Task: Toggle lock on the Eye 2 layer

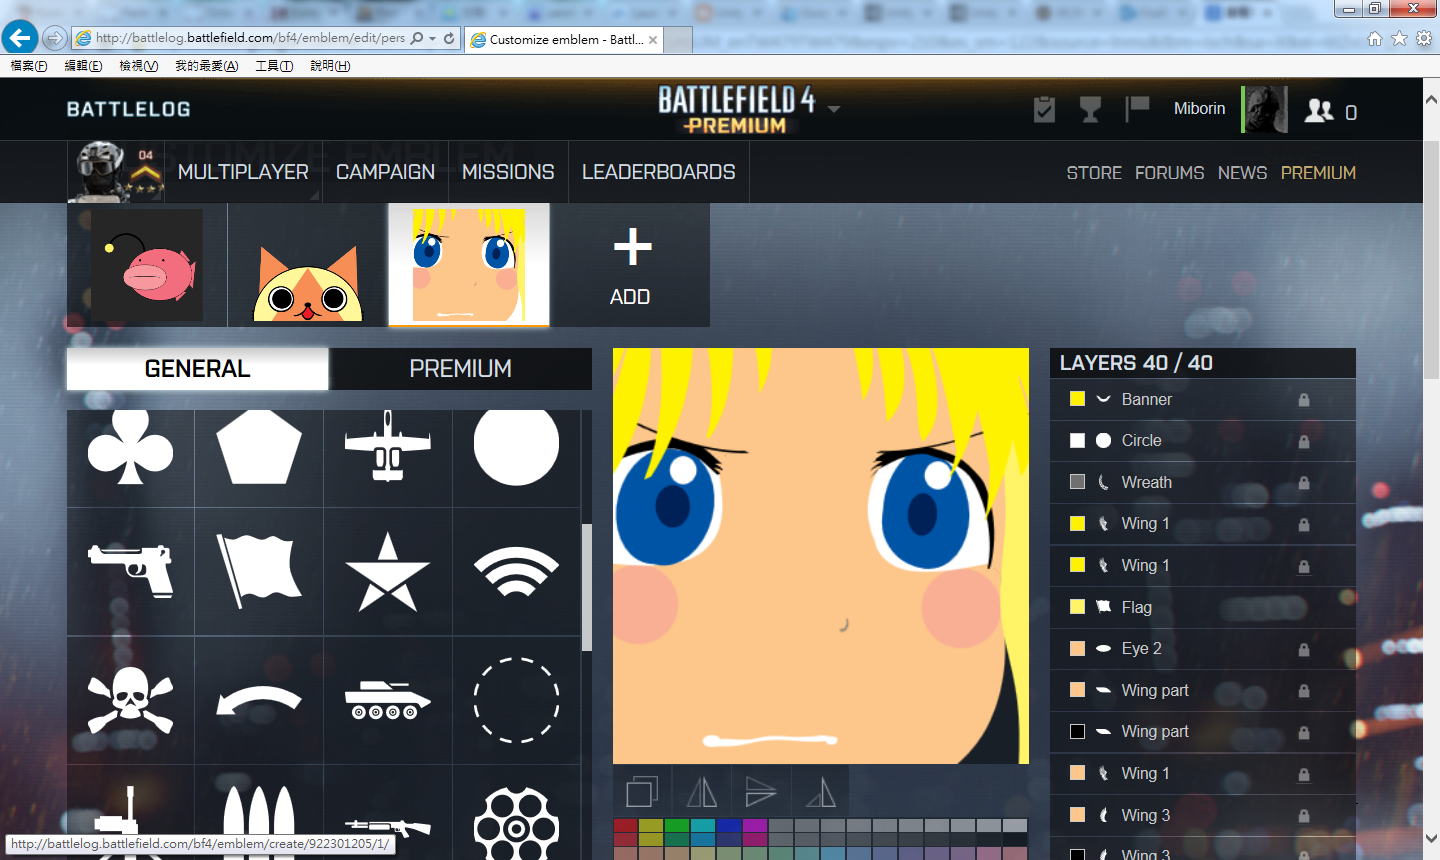Action: click(x=1304, y=650)
